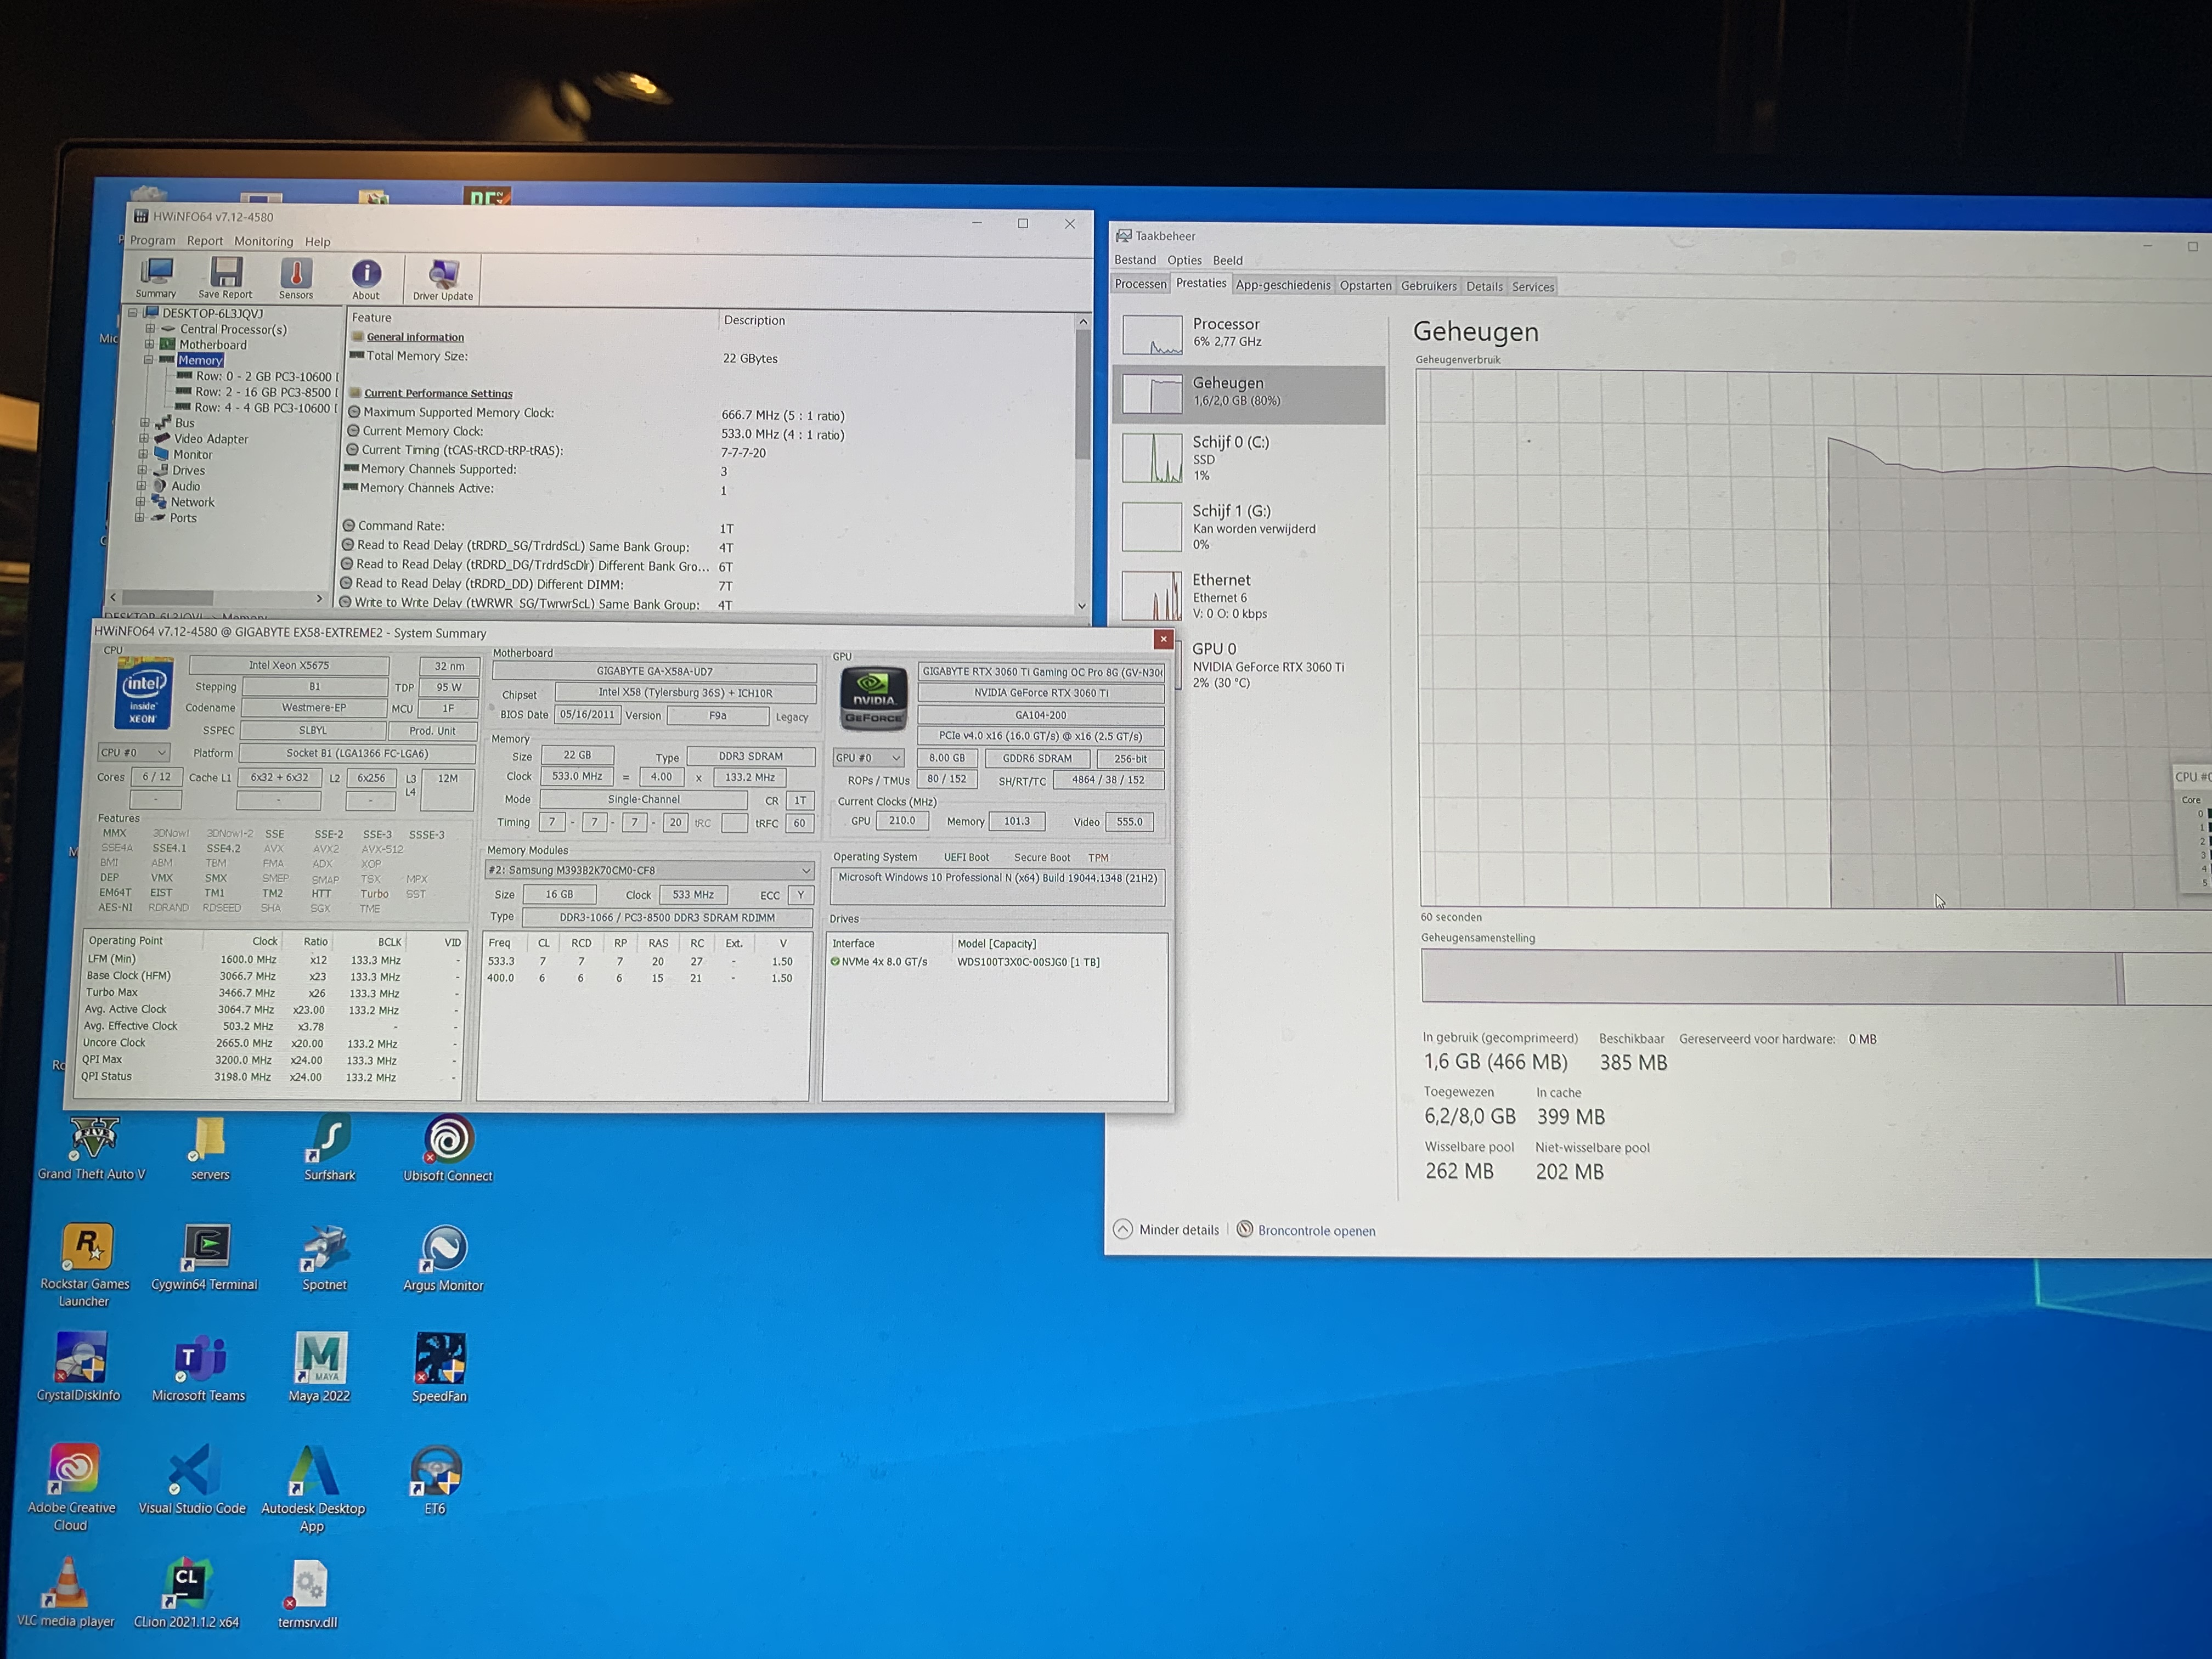This screenshot has width=2212, height=1659.
Task: Launch Cygwin64 Terminal shortcut
Action: click(x=205, y=1258)
